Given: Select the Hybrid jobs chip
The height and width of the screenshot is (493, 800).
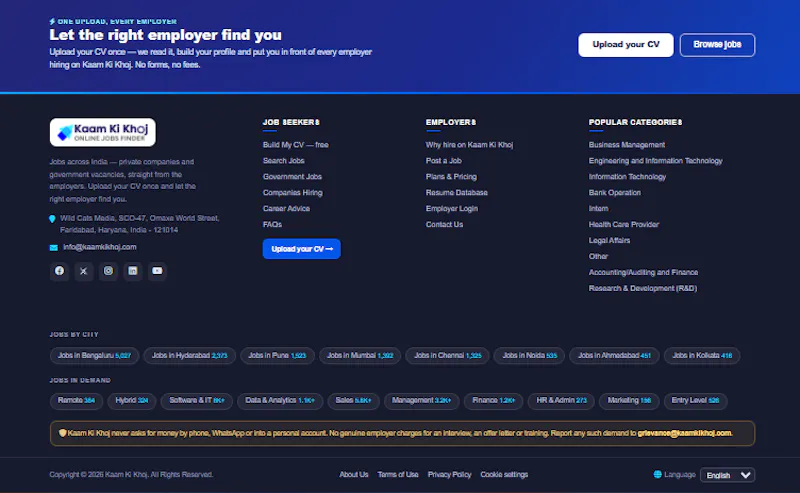Looking at the screenshot, I should 132,401.
